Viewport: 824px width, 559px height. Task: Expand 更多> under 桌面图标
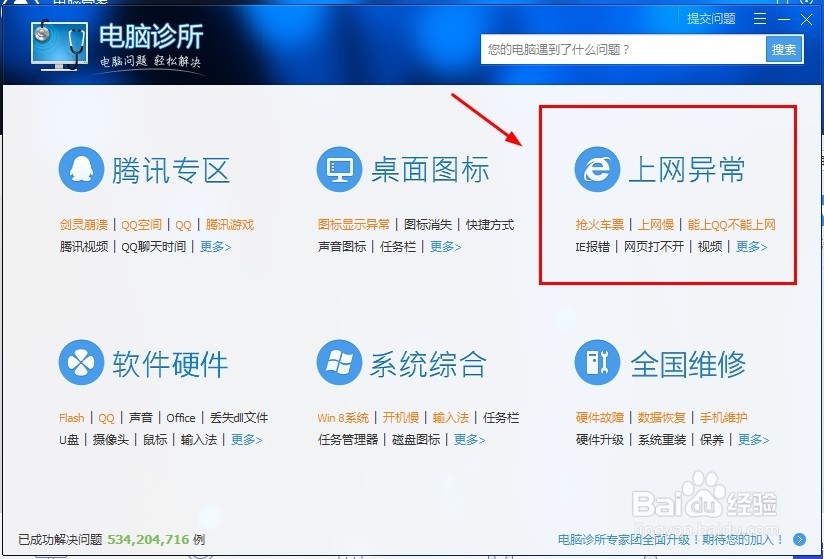click(x=446, y=246)
